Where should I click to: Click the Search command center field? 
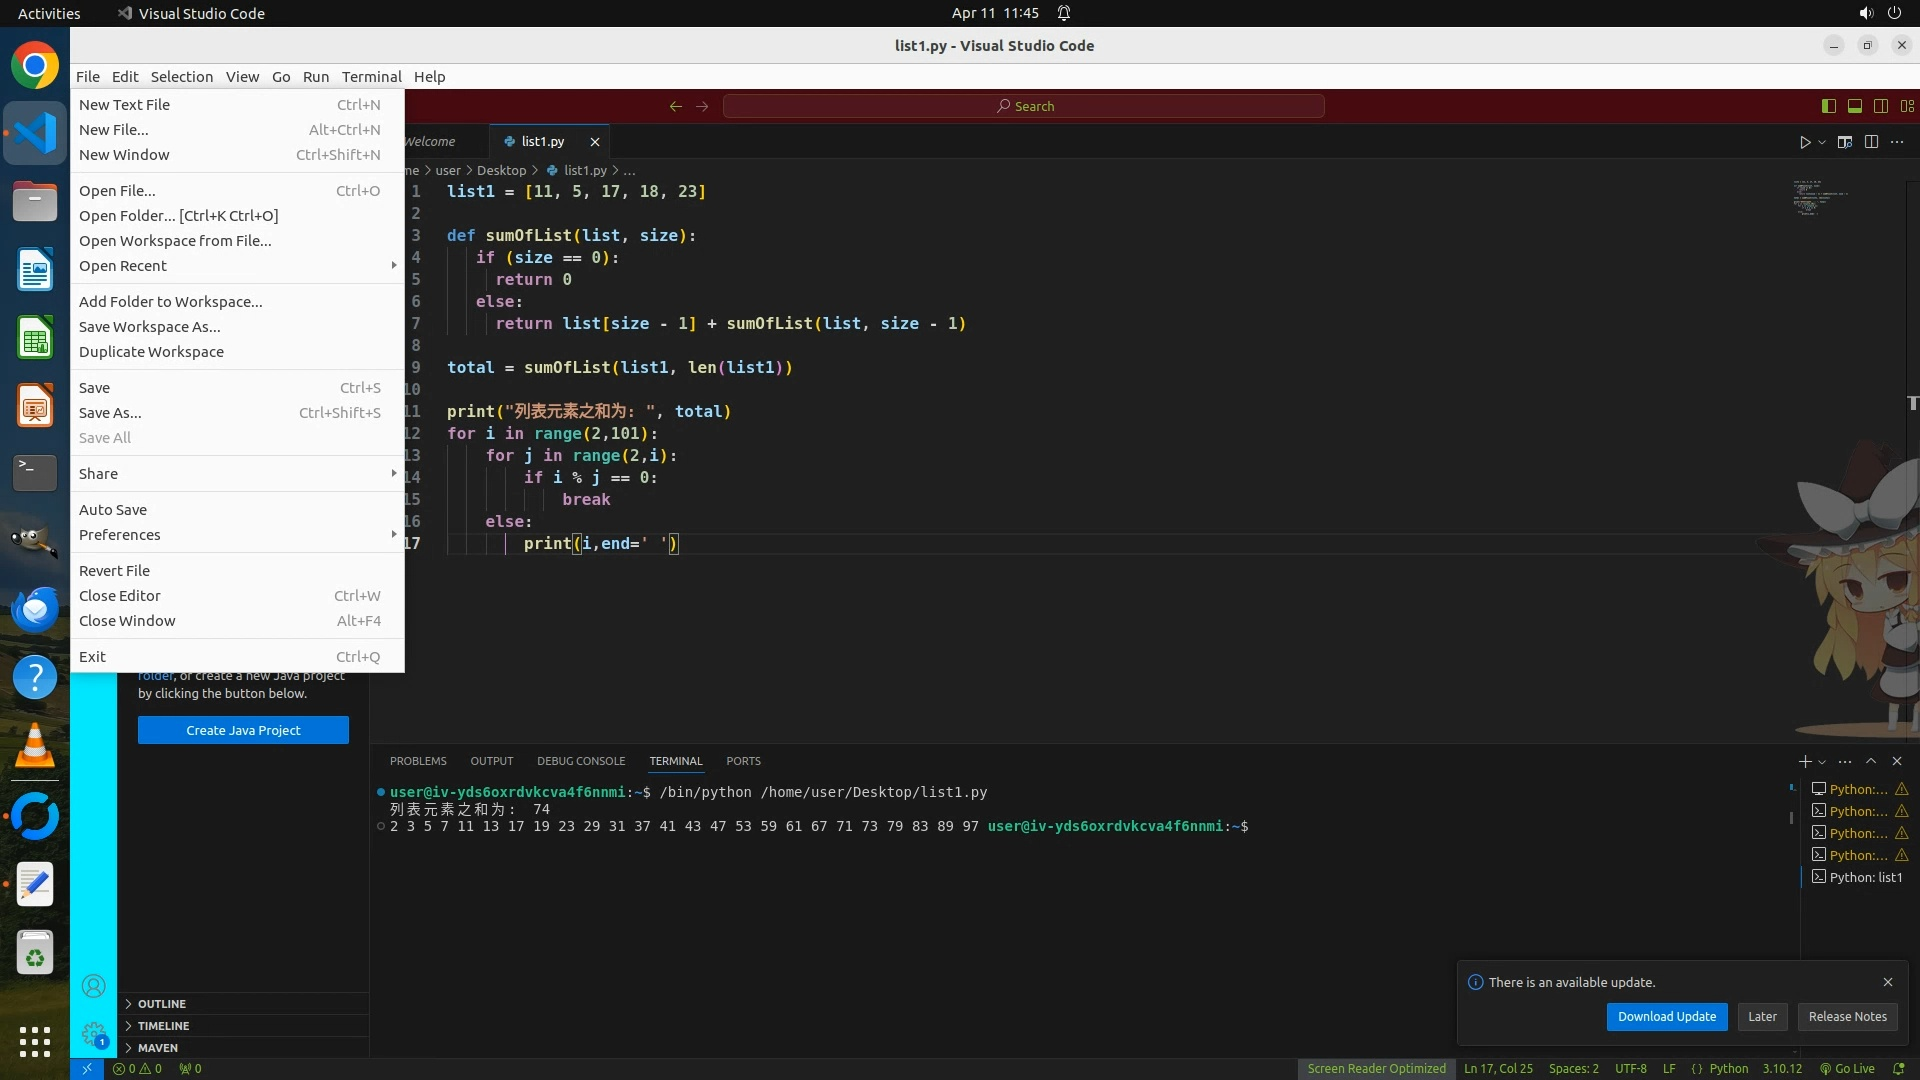tap(1024, 106)
